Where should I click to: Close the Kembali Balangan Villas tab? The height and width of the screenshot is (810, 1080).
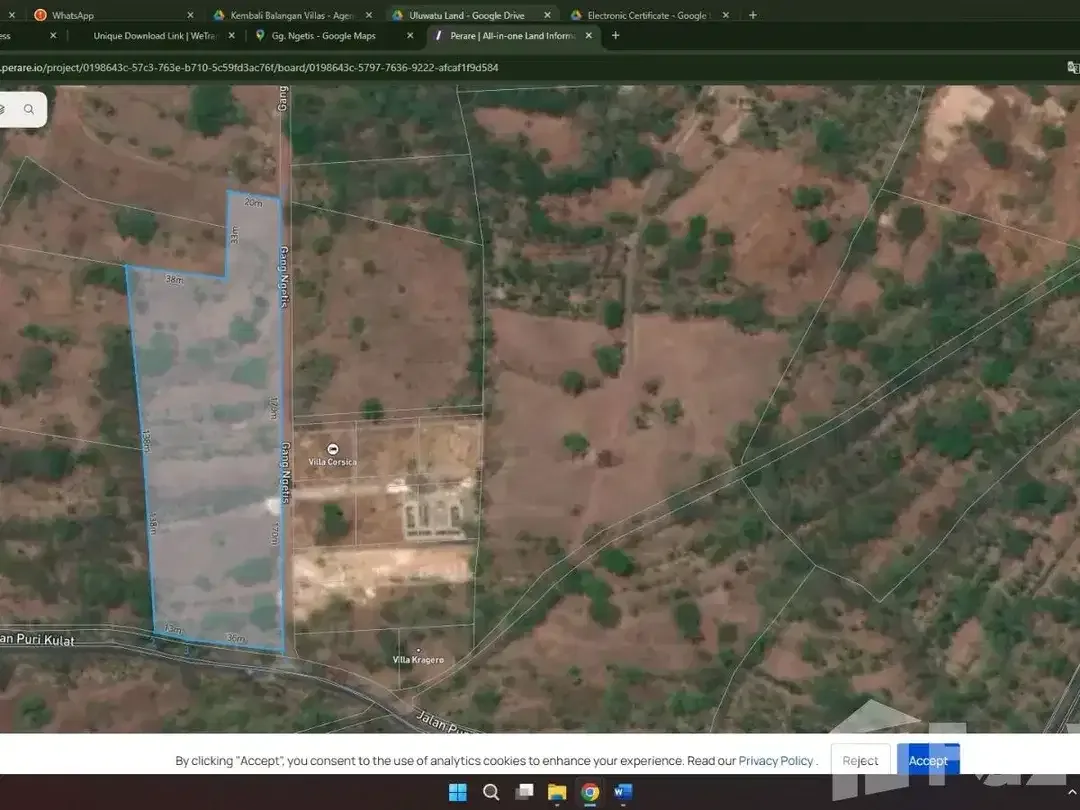368,15
